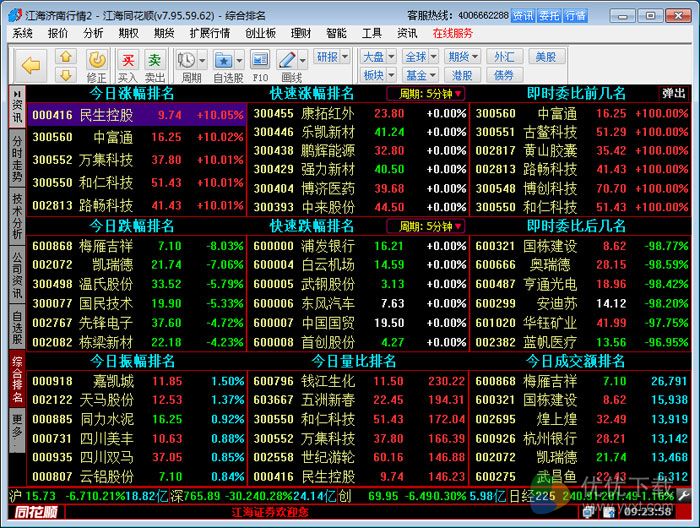Open the F10 company info icon

click(x=260, y=60)
